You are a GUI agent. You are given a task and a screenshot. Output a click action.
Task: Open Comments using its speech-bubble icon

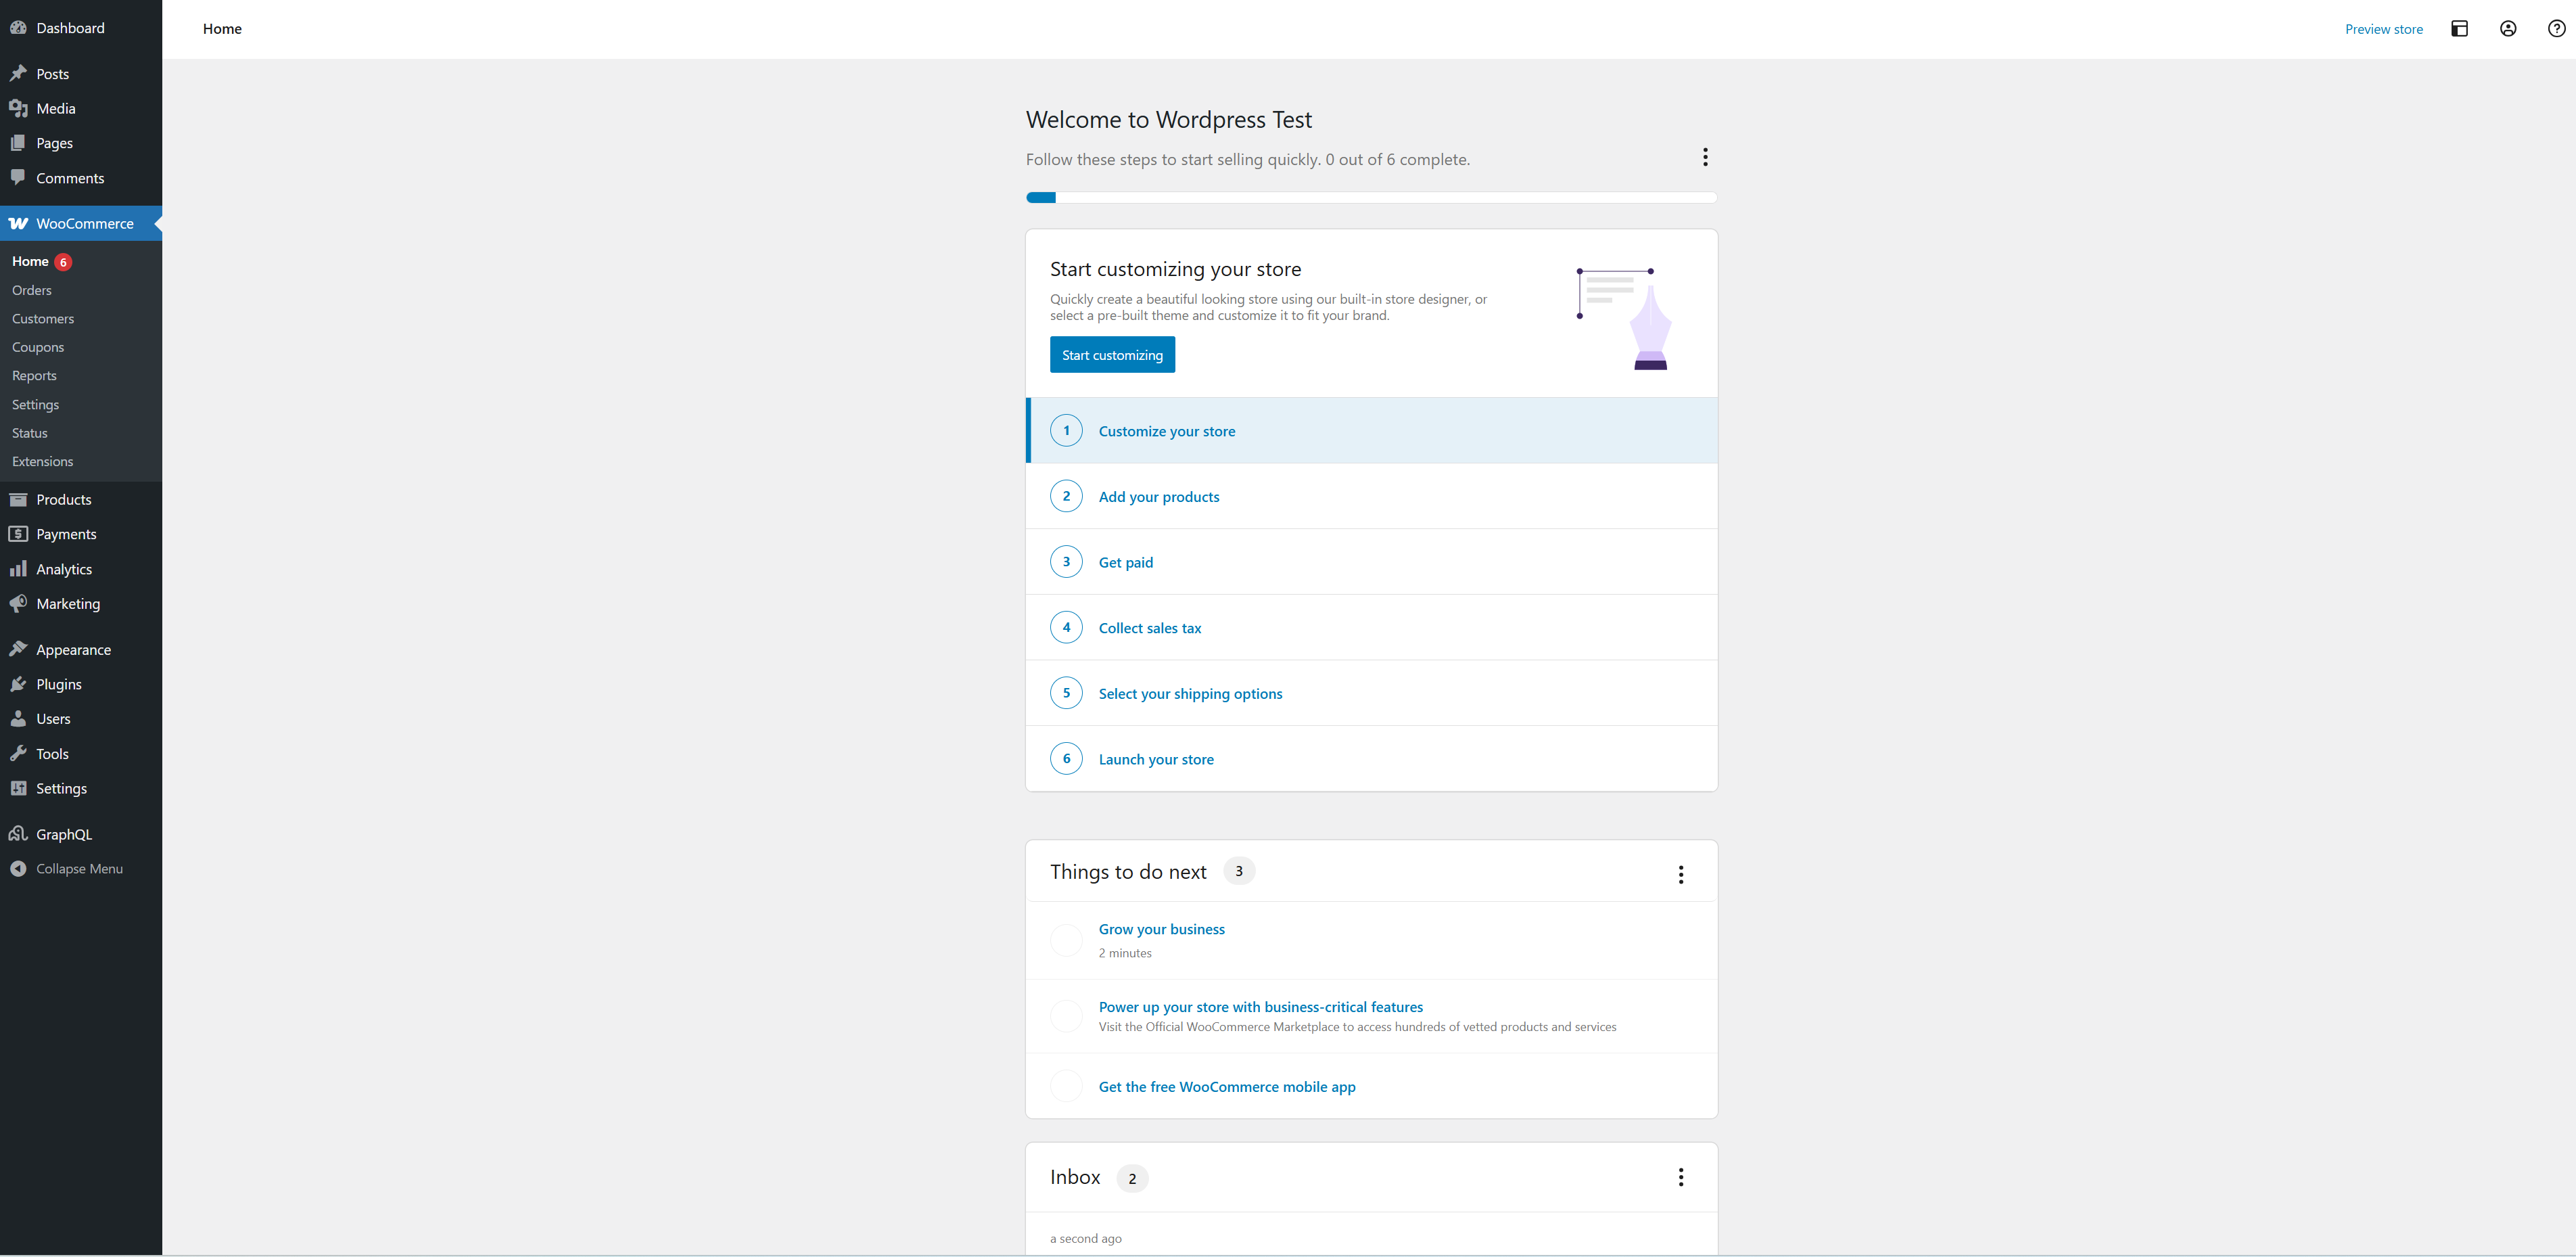pos(19,177)
